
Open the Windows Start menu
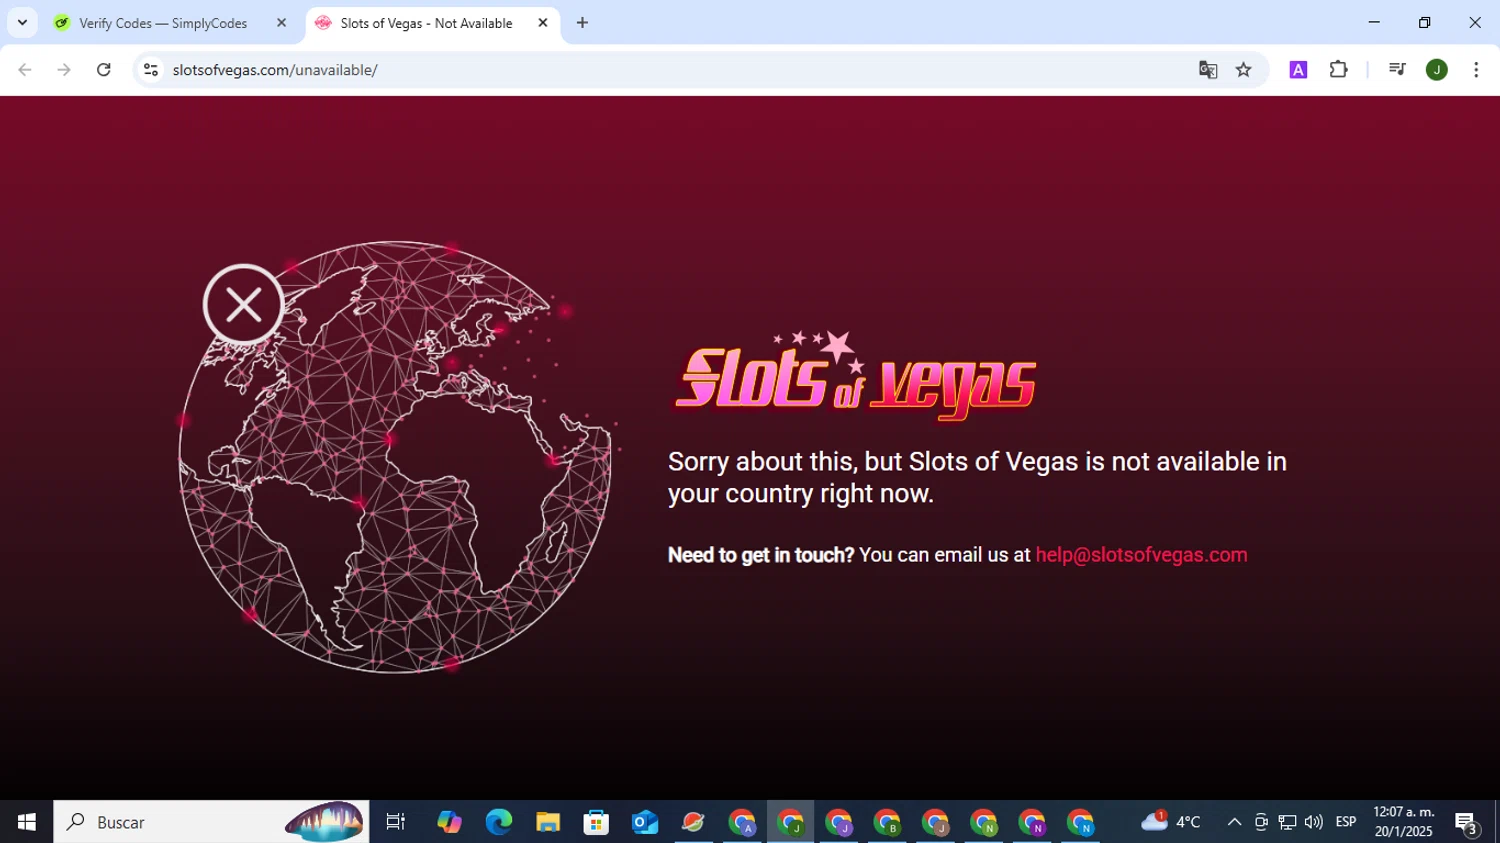[26, 822]
